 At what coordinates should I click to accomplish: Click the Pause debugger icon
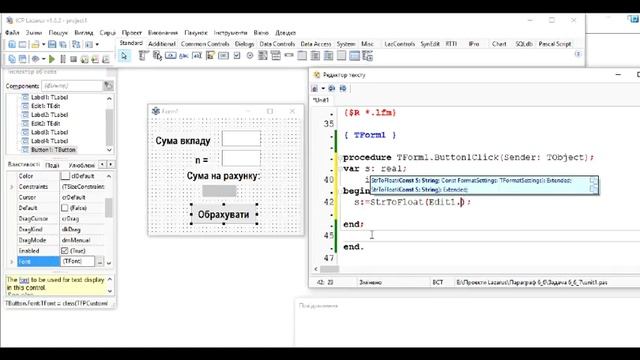[x=63, y=59]
